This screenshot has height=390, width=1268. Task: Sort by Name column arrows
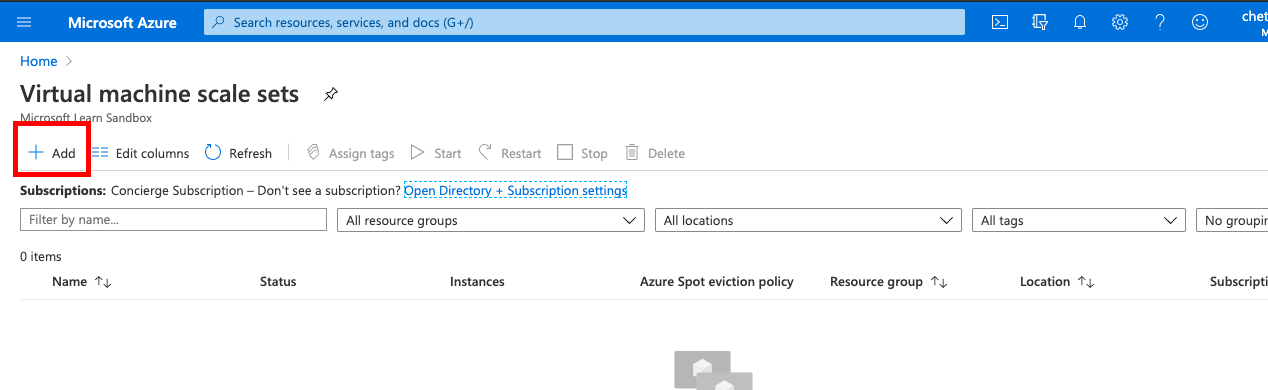[103, 282]
